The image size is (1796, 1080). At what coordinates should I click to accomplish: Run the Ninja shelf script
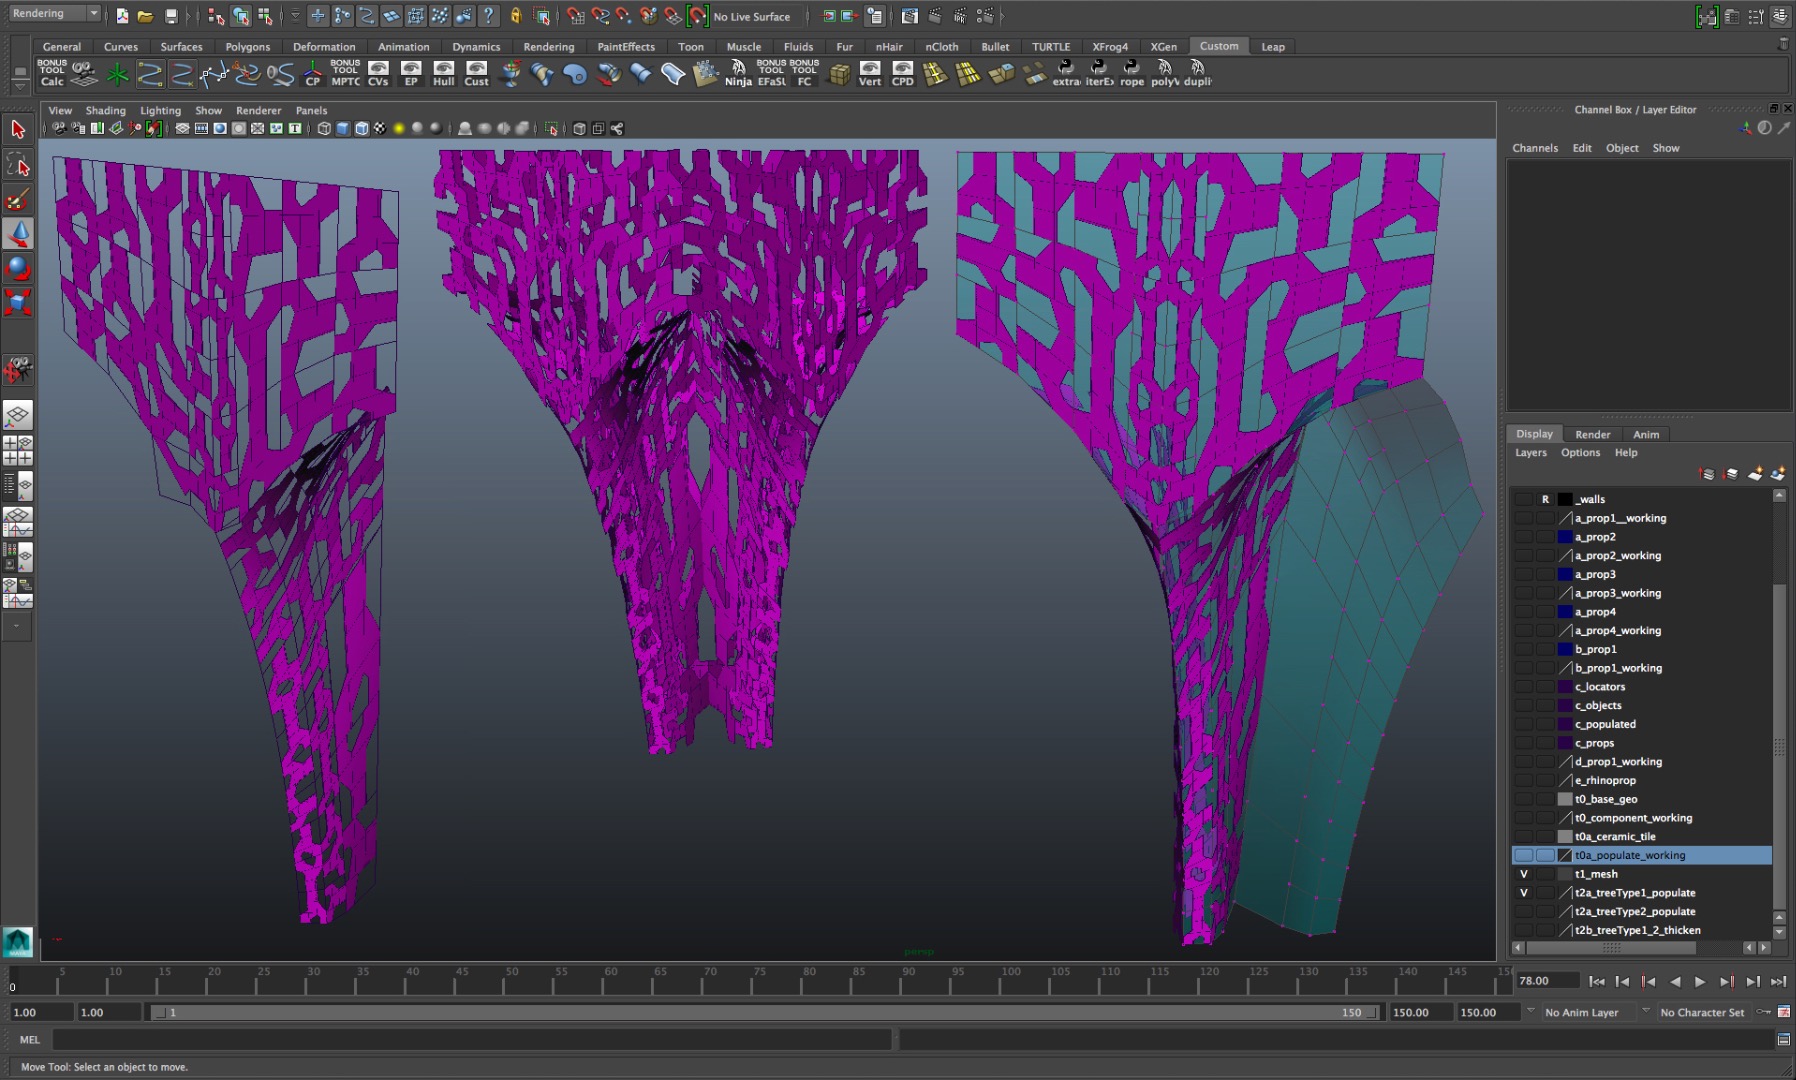(738, 73)
